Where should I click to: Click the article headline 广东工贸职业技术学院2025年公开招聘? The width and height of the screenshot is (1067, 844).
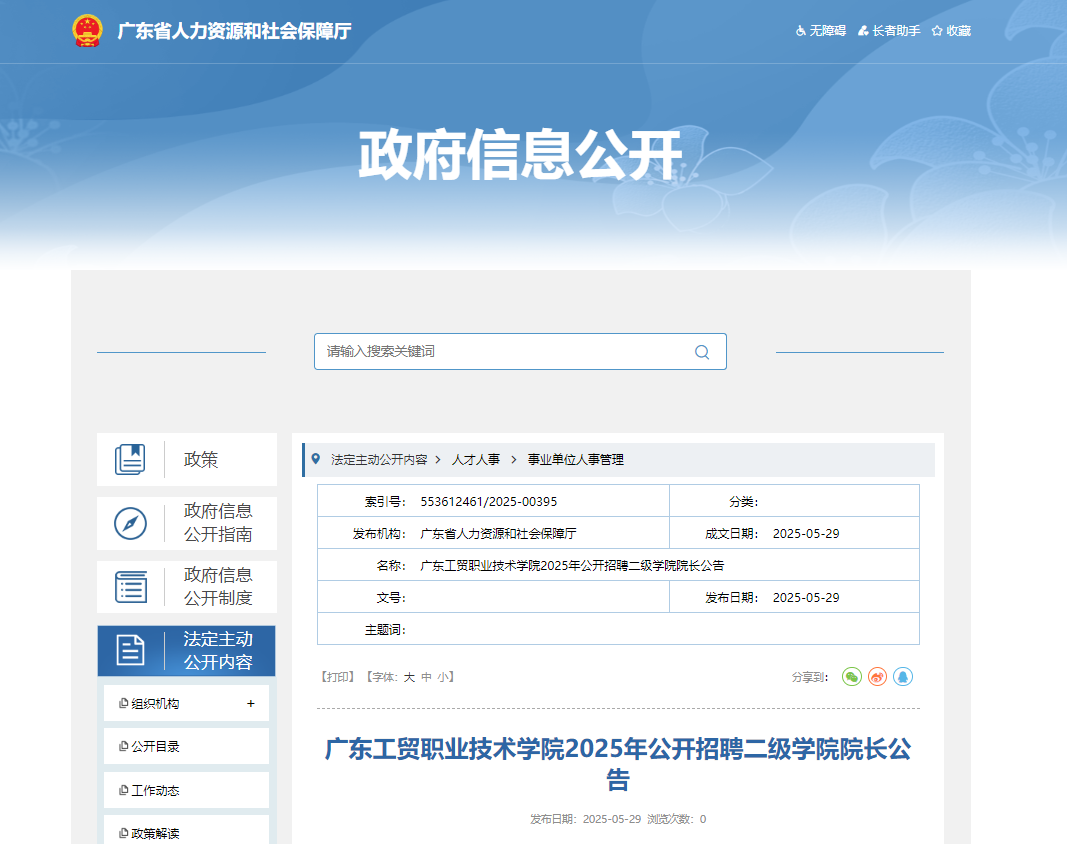[618, 763]
